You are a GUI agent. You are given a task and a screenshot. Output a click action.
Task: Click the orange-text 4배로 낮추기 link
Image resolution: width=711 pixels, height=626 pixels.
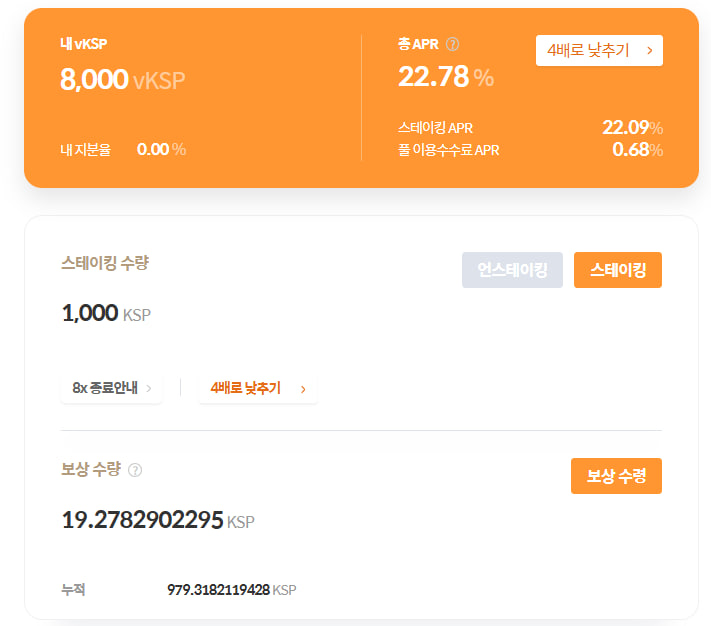(258, 388)
